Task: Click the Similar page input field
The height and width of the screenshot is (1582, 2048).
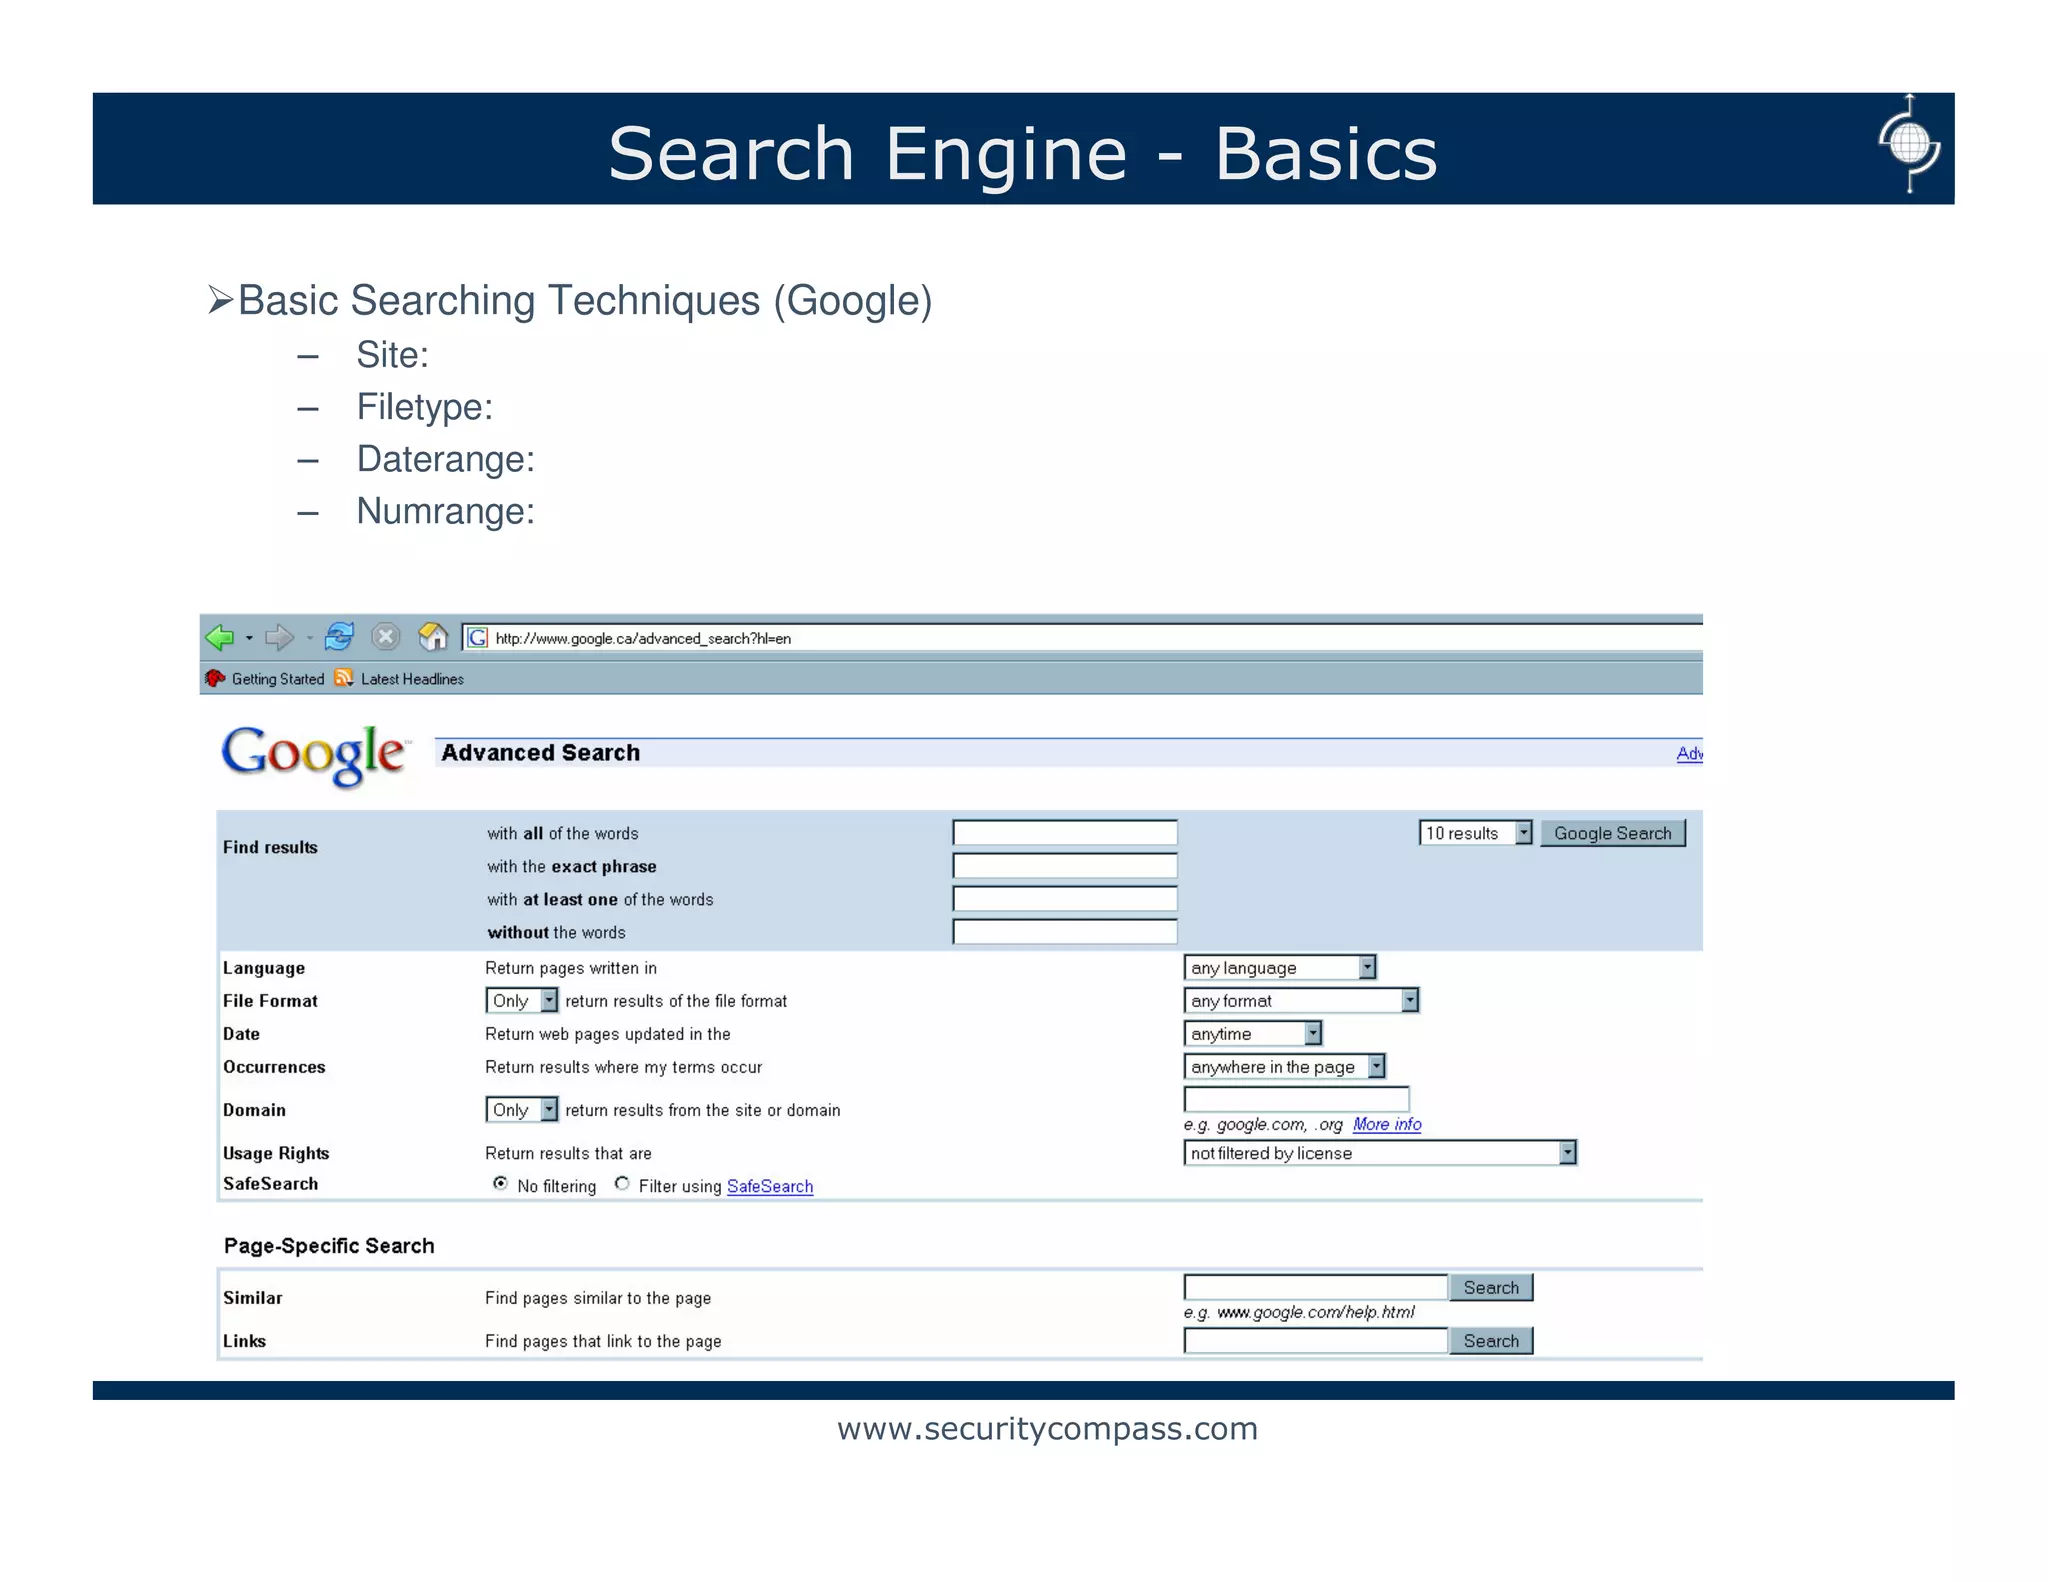Action: tap(1316, 1287)
